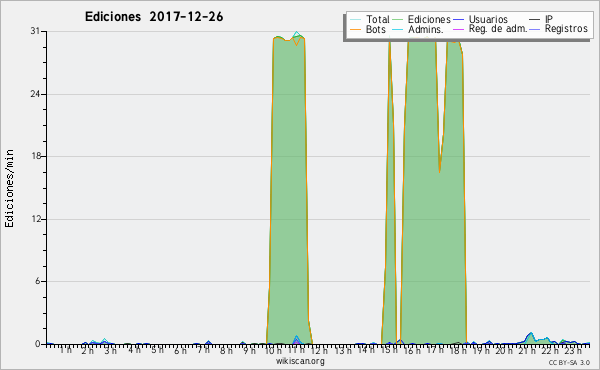Click the y-axis label '31'
The width and height of the screenshot is (600, 370).
(35, 31)
